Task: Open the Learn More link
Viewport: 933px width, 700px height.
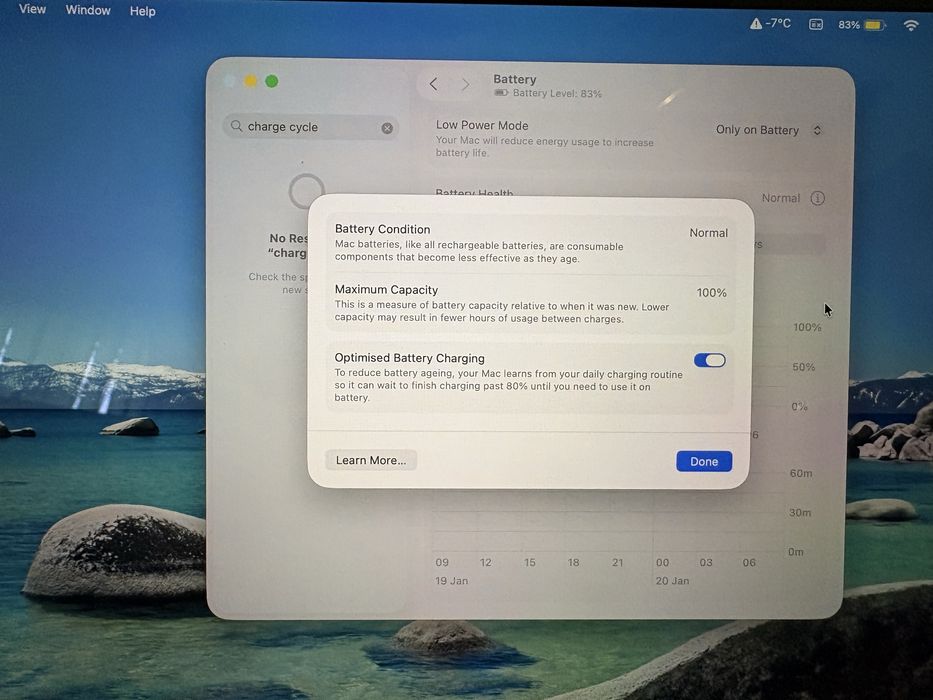Action: coord(371,460)
